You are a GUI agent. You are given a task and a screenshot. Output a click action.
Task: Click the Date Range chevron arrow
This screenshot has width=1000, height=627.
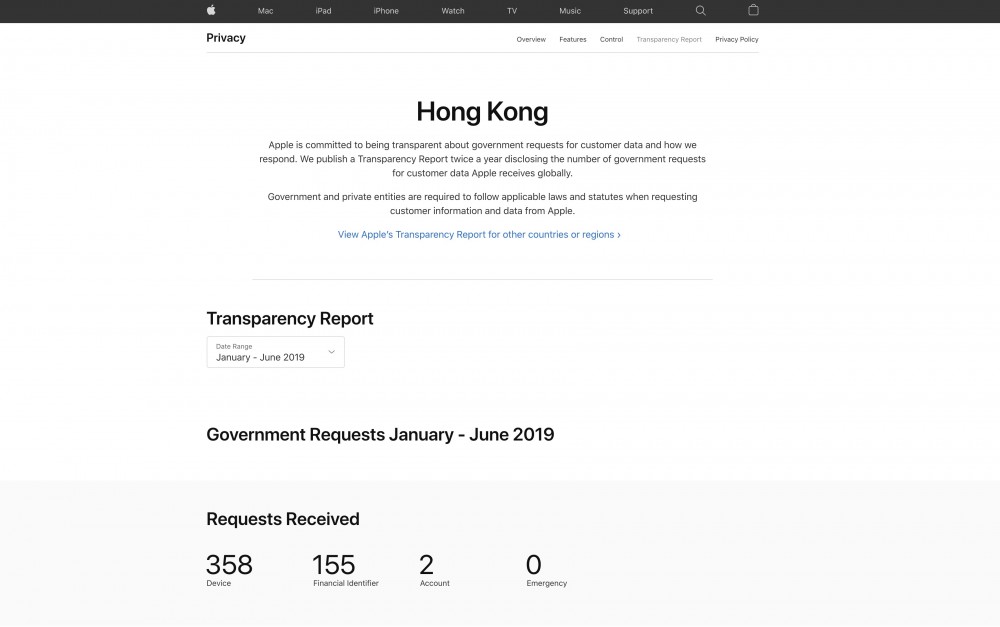click(331, 352)
